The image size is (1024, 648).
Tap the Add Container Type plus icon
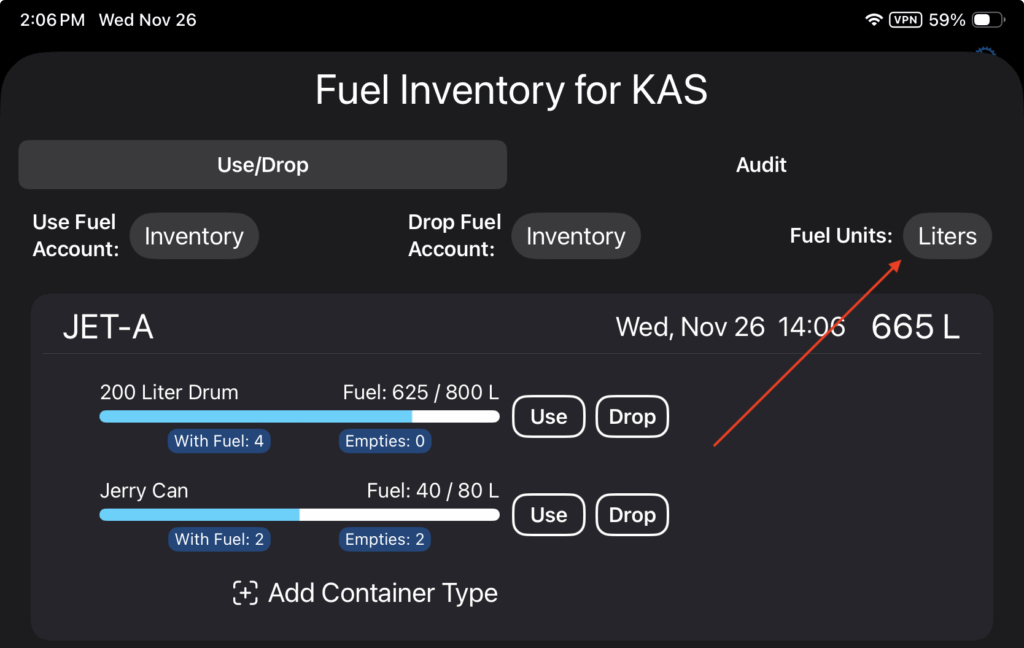245,593
